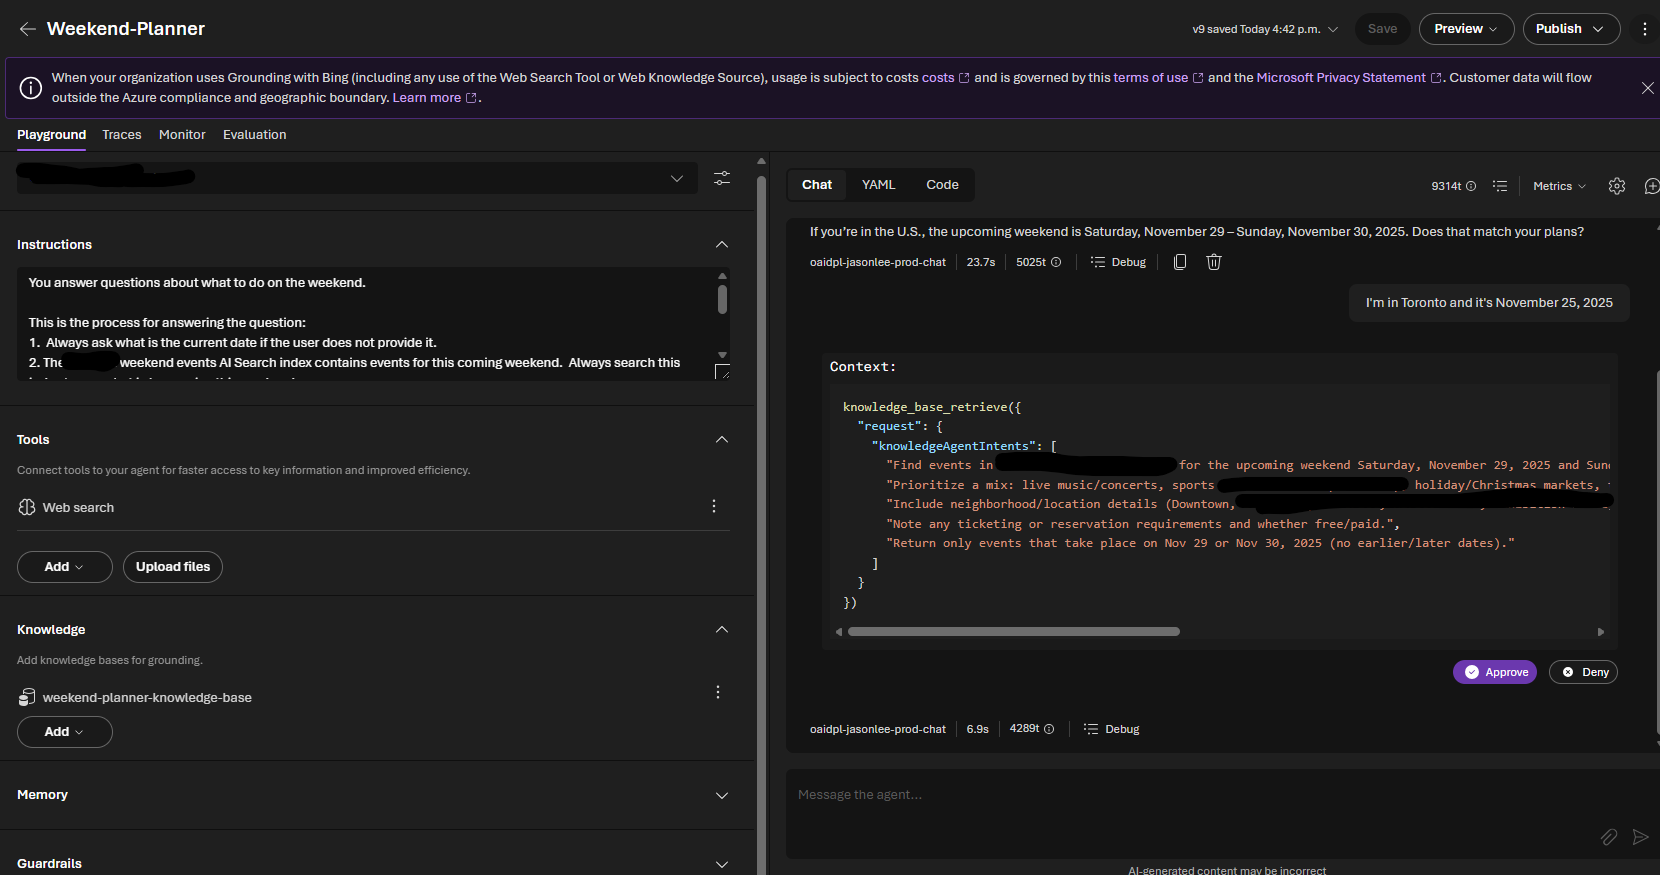Open the Learn more link

point(435,98)
